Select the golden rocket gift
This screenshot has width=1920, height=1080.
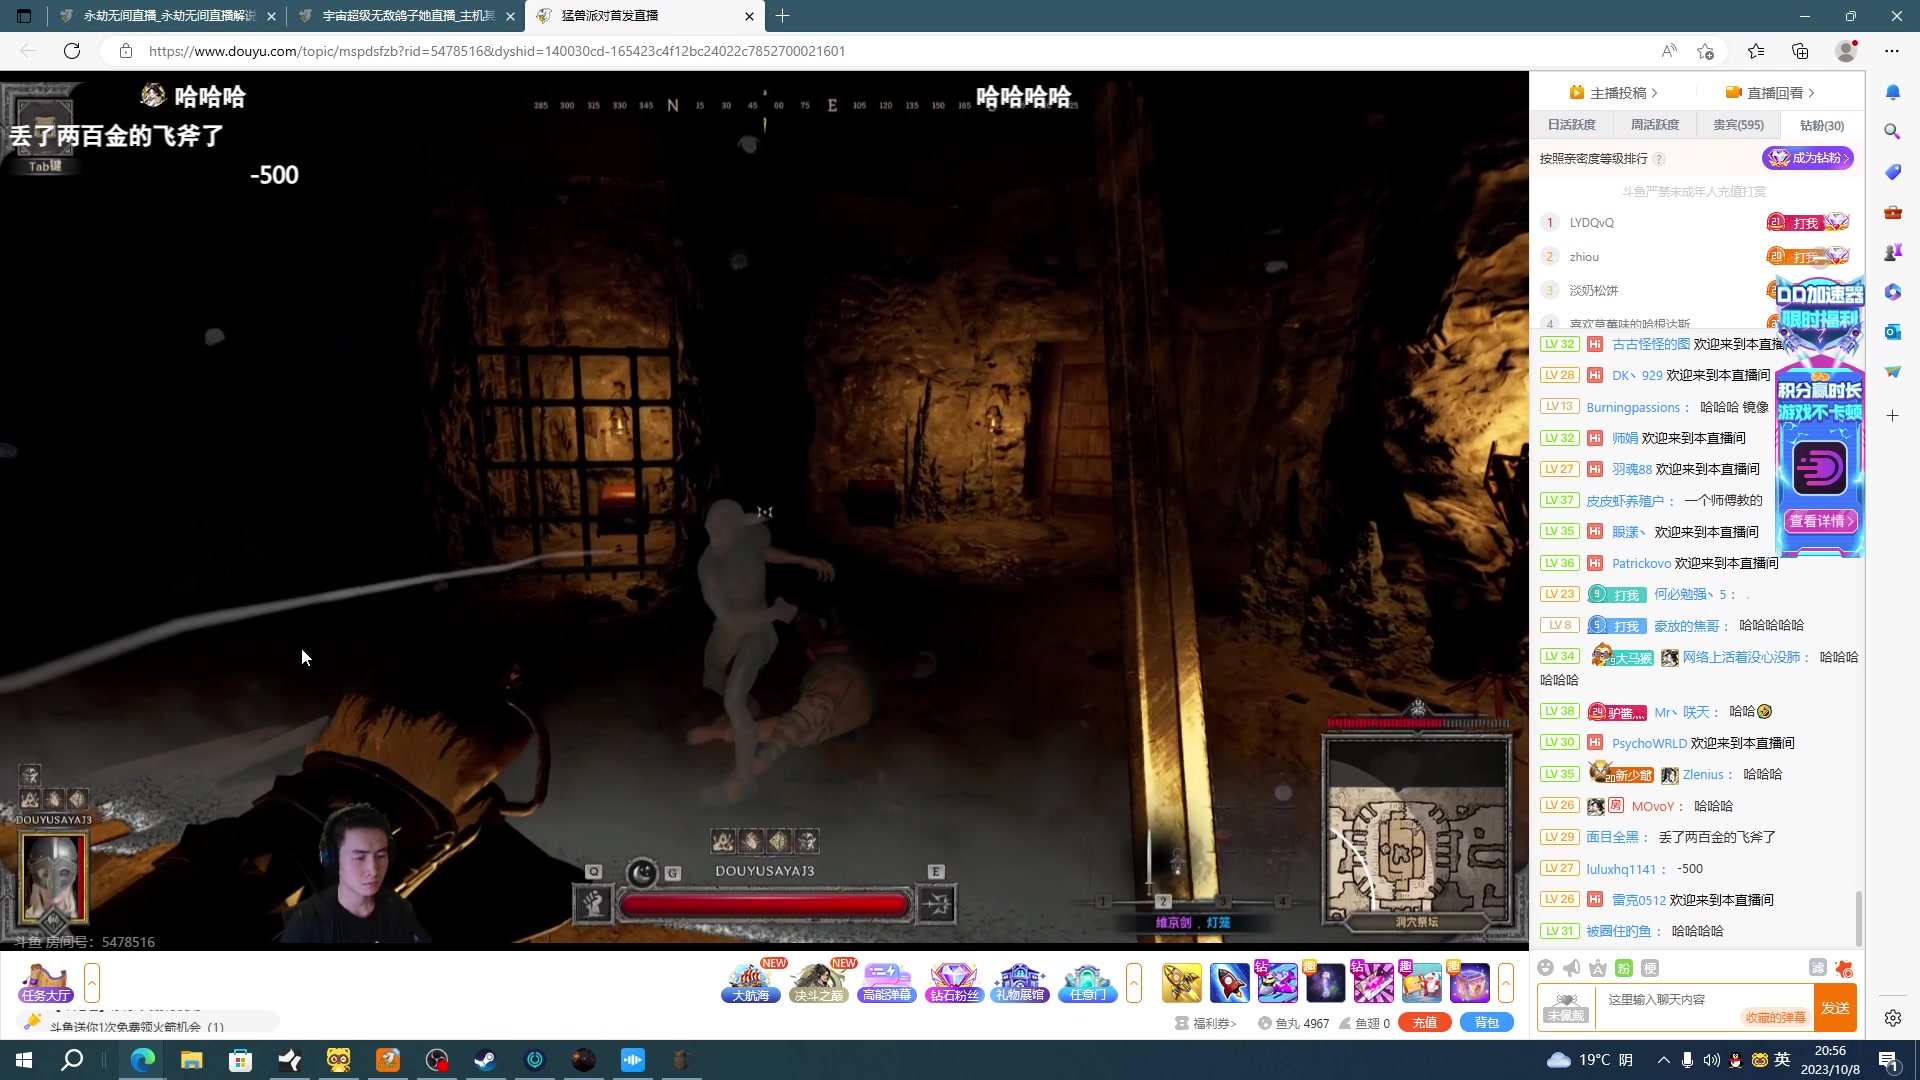[1182, 982]
